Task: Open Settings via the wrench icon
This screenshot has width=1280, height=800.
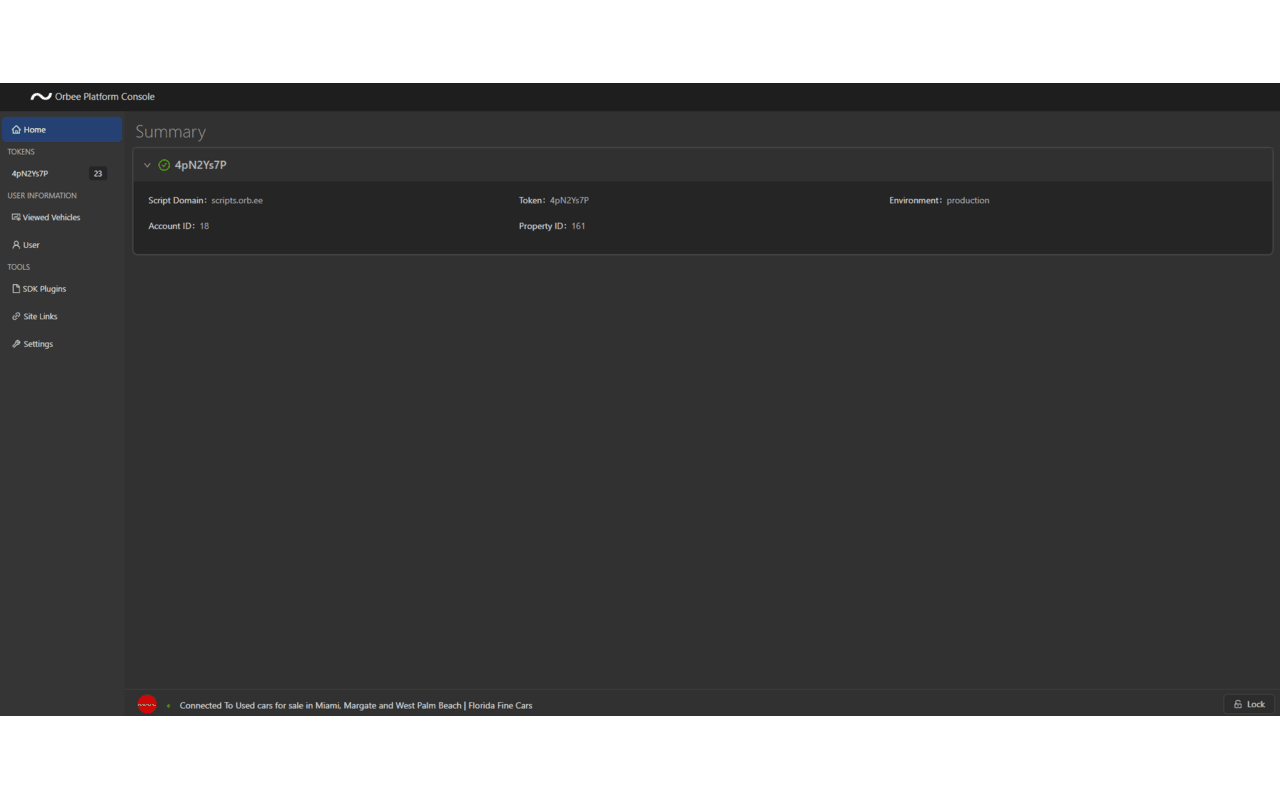Action: tap(14, 344)
